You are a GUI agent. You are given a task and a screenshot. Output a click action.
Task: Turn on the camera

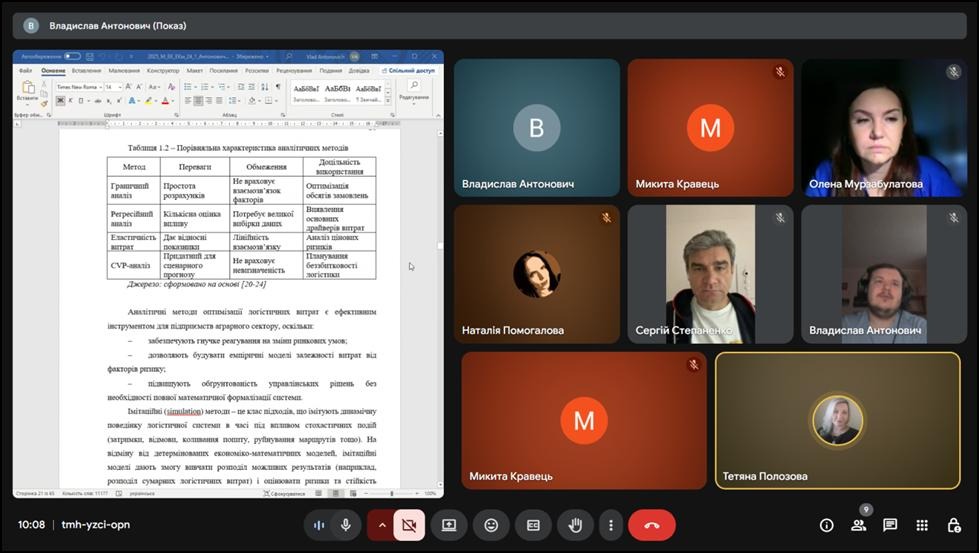(409, 525)
